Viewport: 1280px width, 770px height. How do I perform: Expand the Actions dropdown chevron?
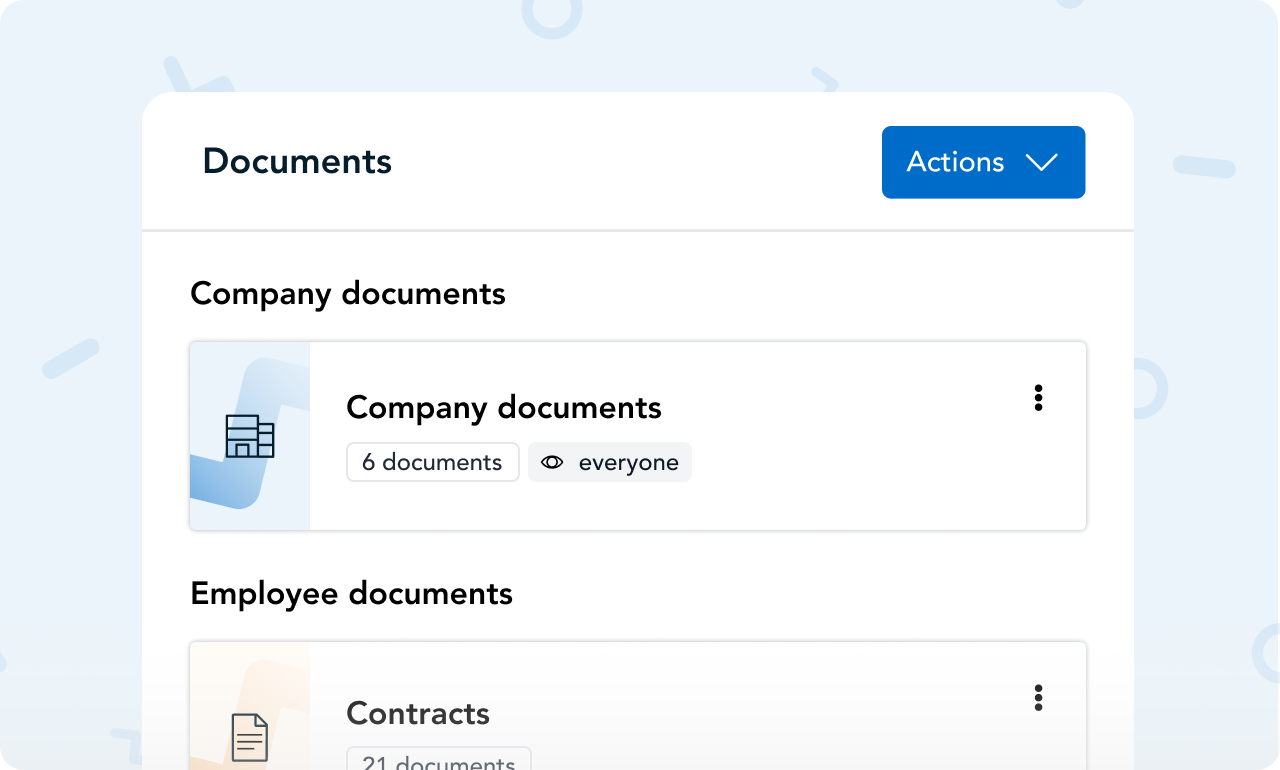1042,162
